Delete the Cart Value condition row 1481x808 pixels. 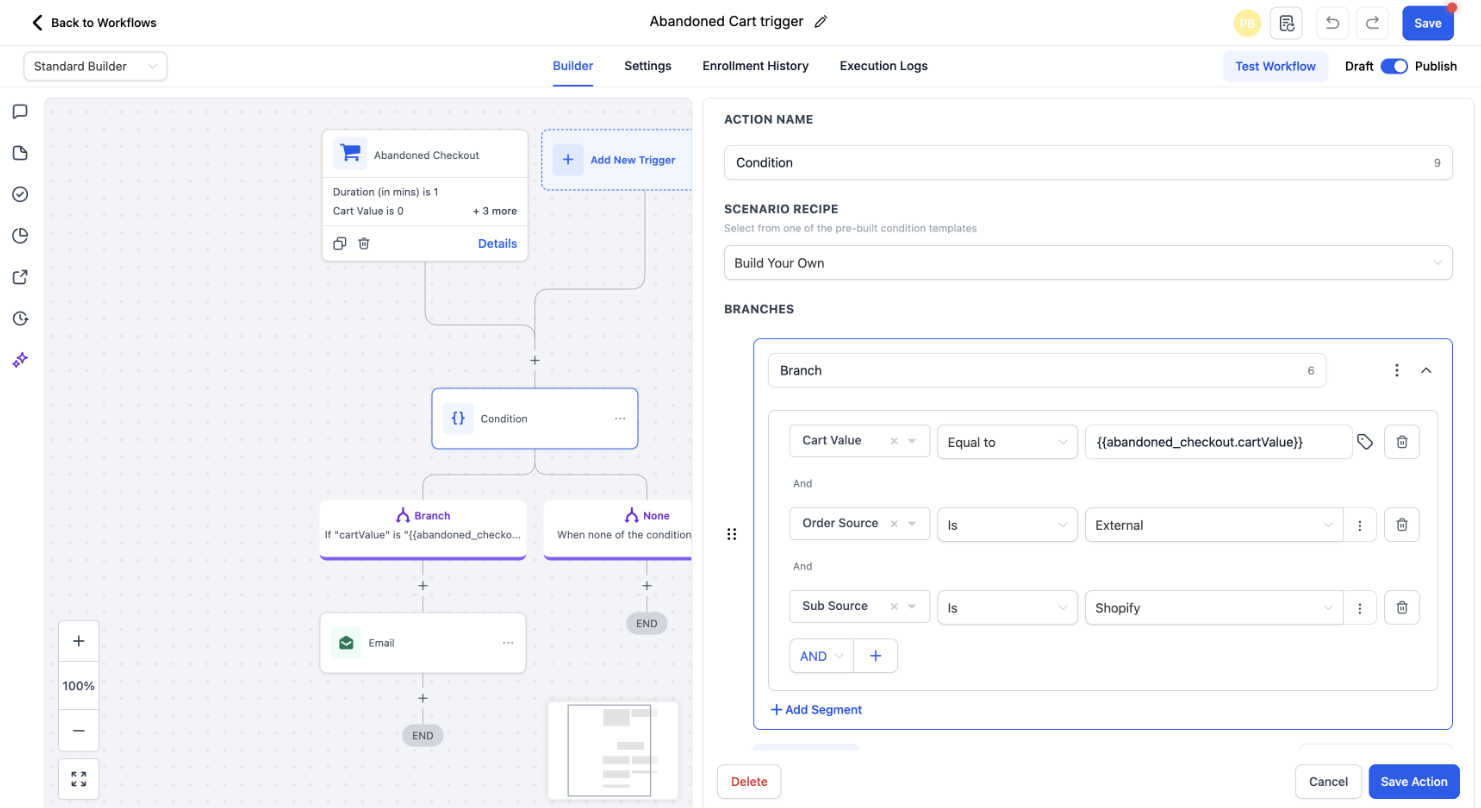point(1402,442)
